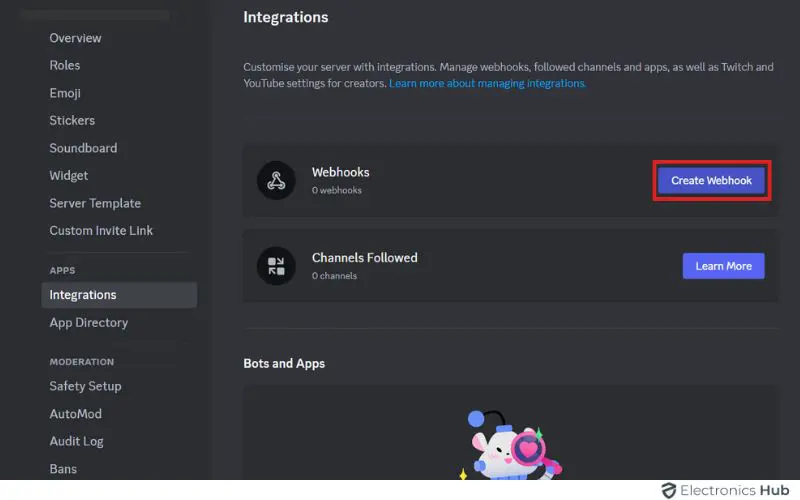Open the Bans list

pos(63,469)
